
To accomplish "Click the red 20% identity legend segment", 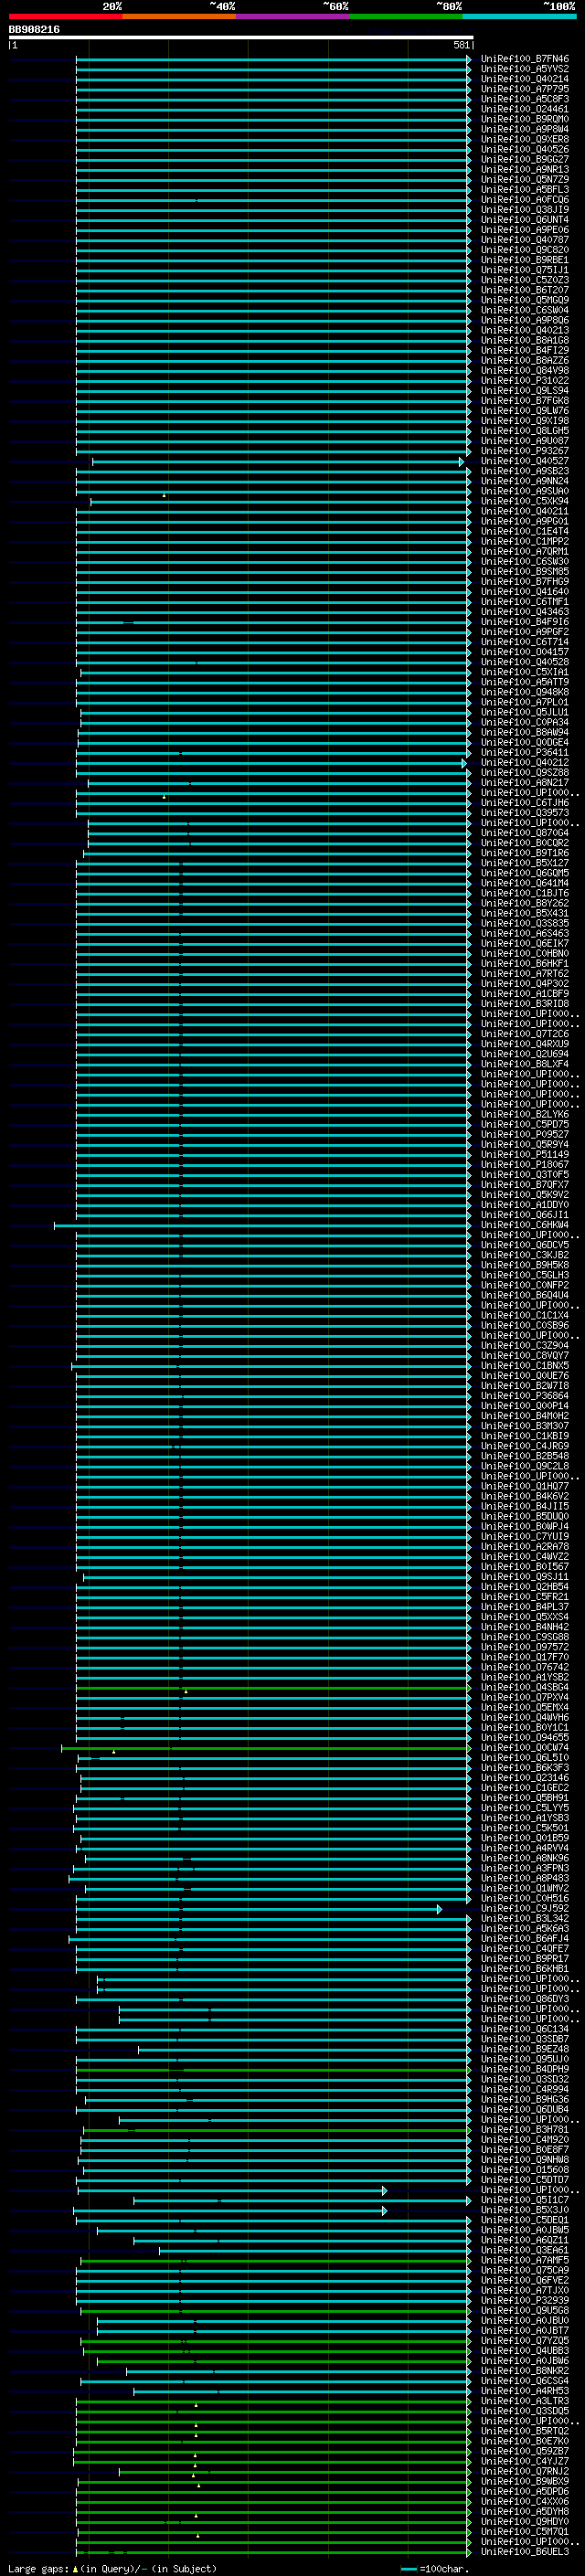I will pyautogui.click(x=65, y=16).
